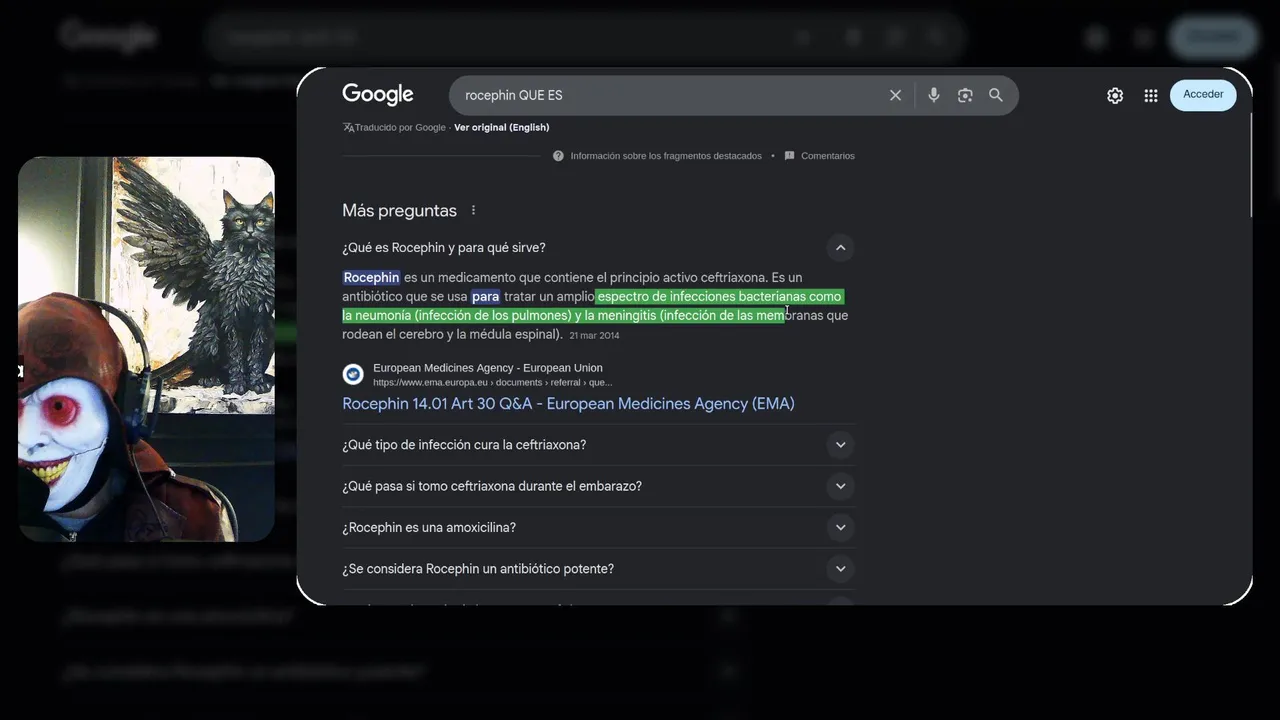Clear the search box with the X
Screen dimensions: 1280x720
(895, 95)
